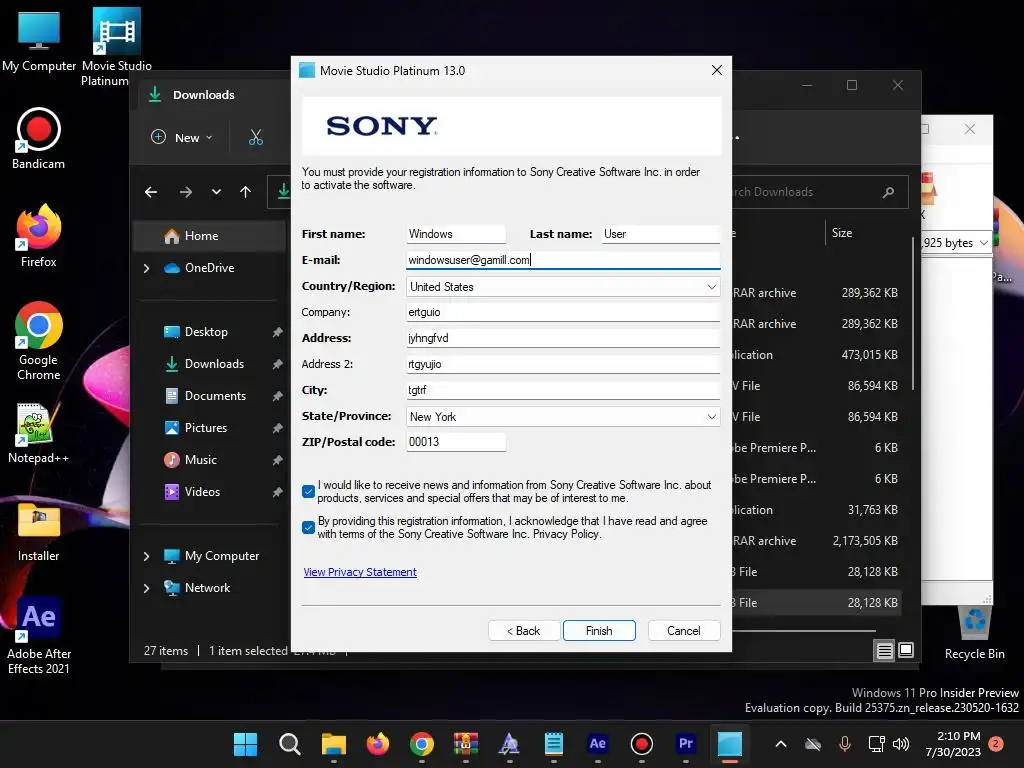
Task: Open taskbar Search
Action: point(289,744)
